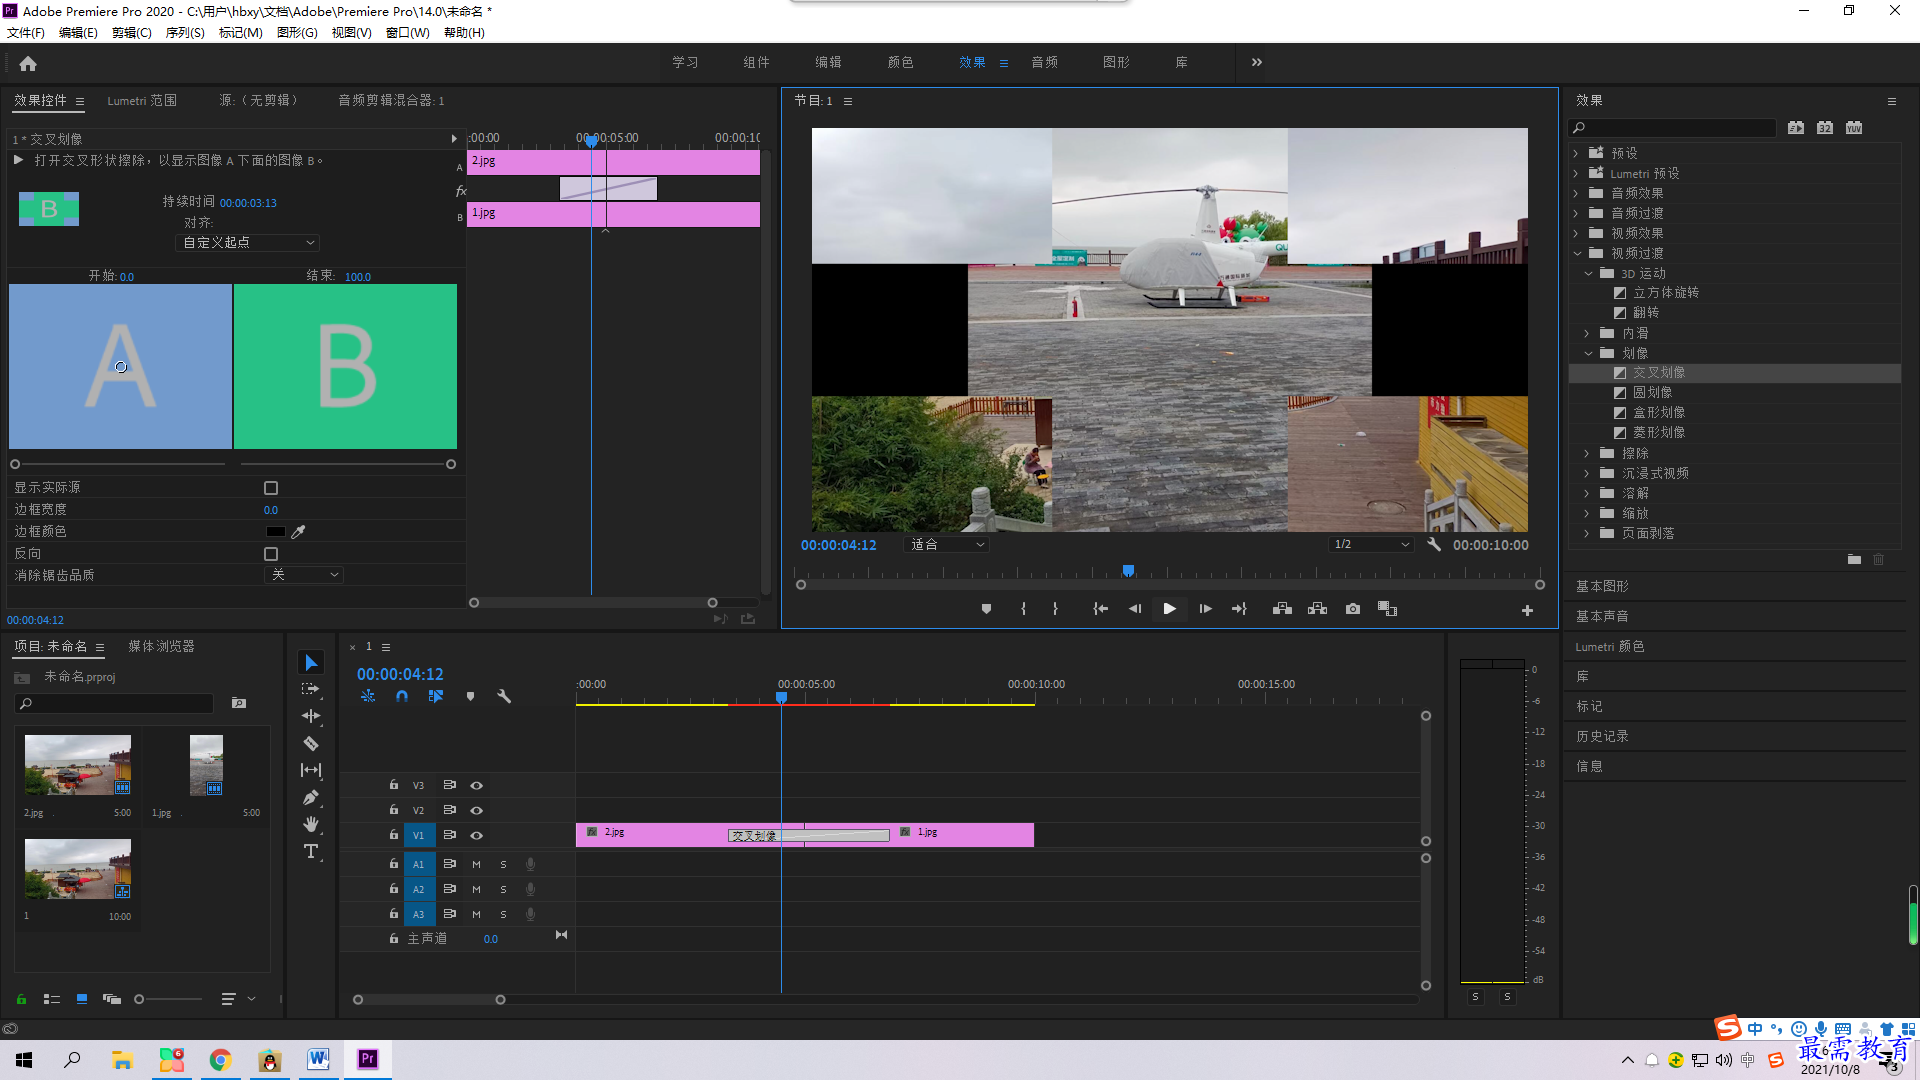Select the 立方体旋转 transition

click(x=1665, y=293)
